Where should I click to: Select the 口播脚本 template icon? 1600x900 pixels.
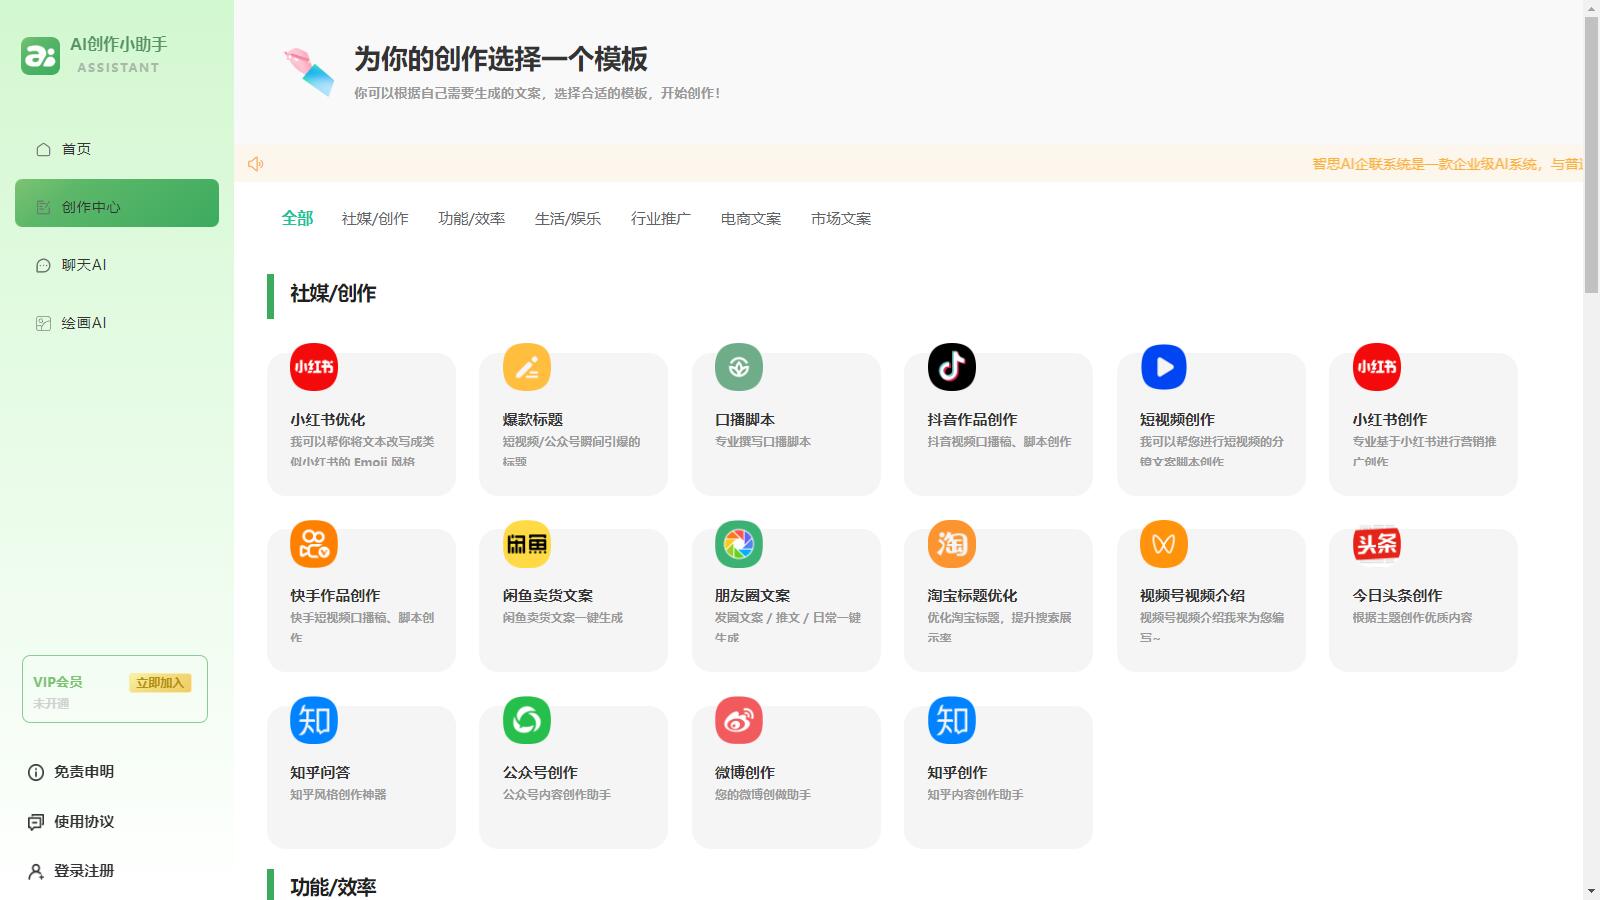pyautogui.click(x=738, y=367)
